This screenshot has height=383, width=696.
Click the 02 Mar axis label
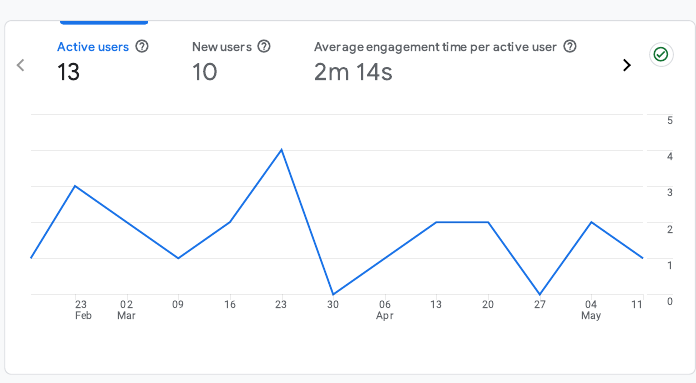coord(126,310)
